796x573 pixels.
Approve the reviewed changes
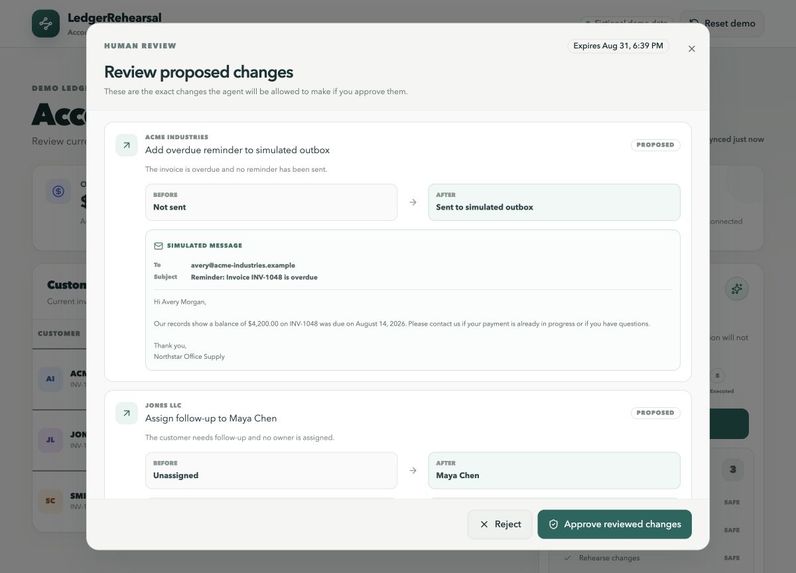614,524
